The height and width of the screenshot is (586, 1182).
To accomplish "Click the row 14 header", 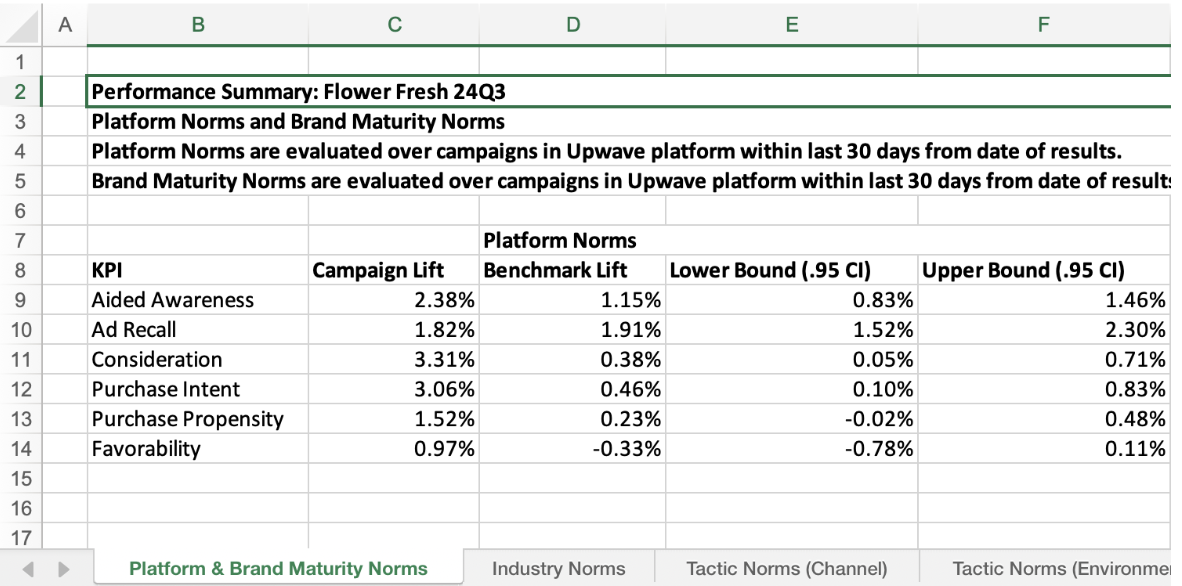I will click(x=21, y=449).
